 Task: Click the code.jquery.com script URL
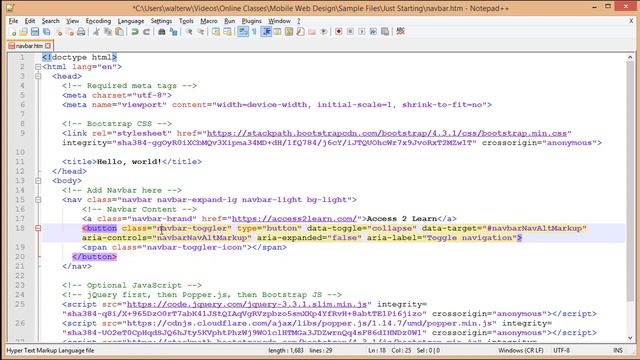click(x=247, y=304)
